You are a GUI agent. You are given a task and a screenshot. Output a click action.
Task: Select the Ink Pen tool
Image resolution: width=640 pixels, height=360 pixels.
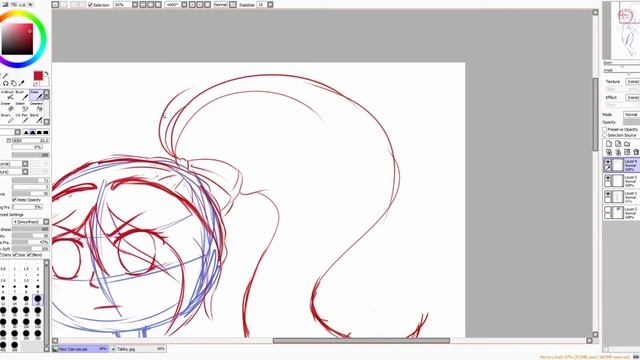22,118
